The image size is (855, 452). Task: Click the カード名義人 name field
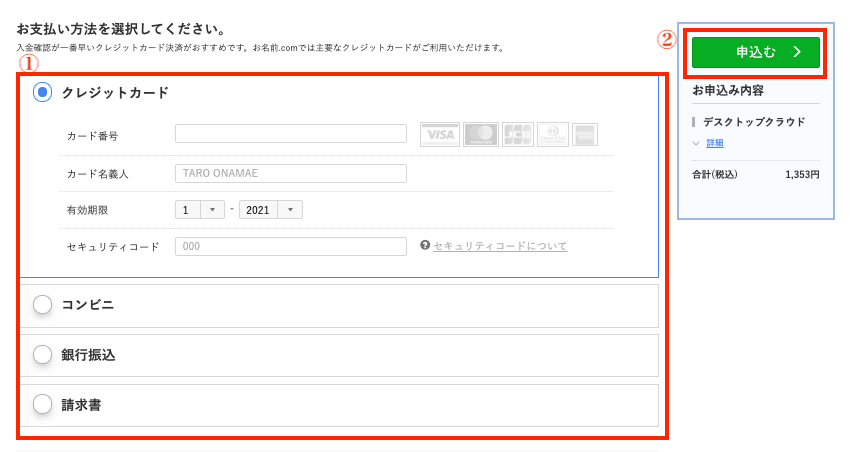click(290, 173)
